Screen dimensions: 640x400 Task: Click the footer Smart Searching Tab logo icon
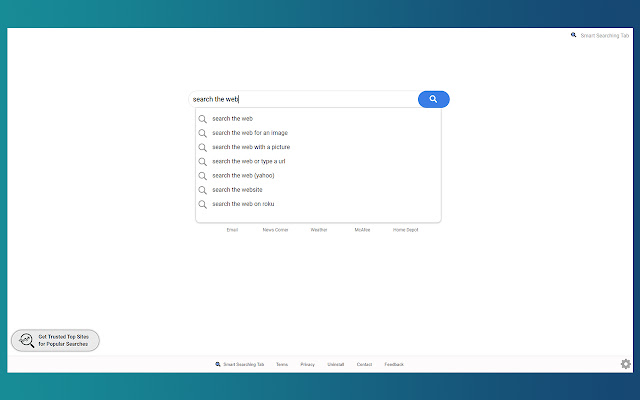[218, 364]
